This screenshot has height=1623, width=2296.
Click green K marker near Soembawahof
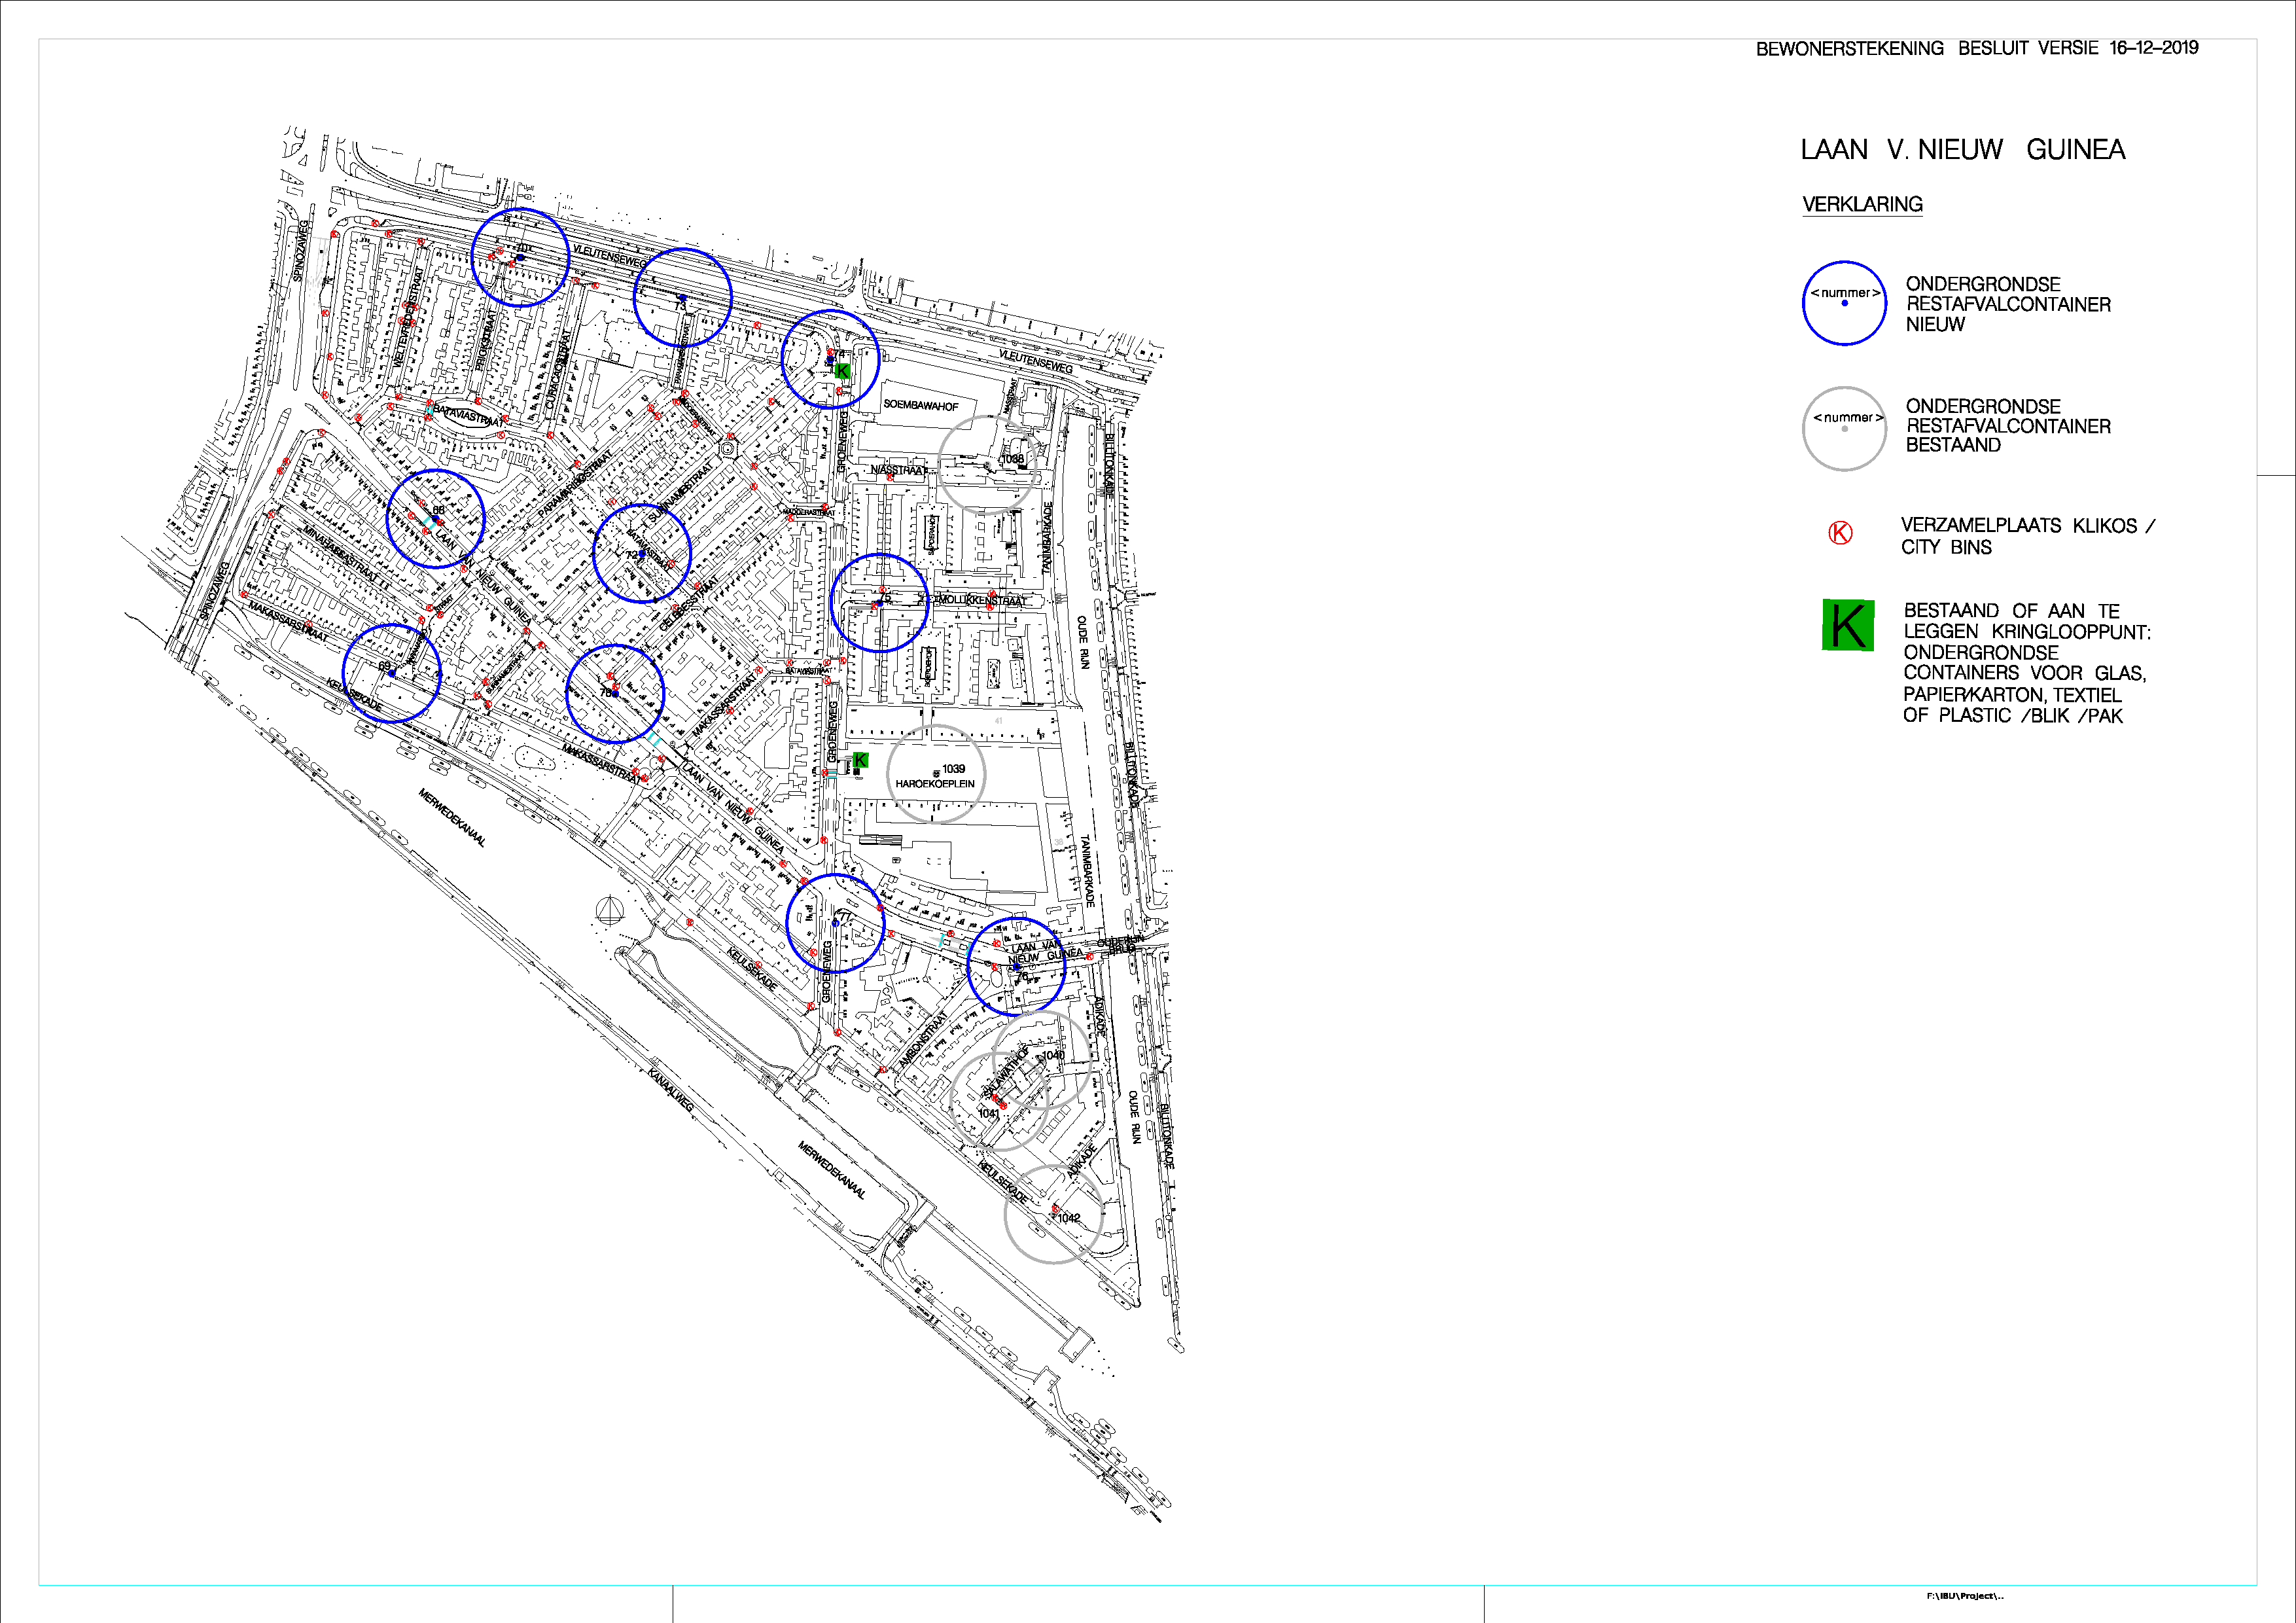(842, 371)
